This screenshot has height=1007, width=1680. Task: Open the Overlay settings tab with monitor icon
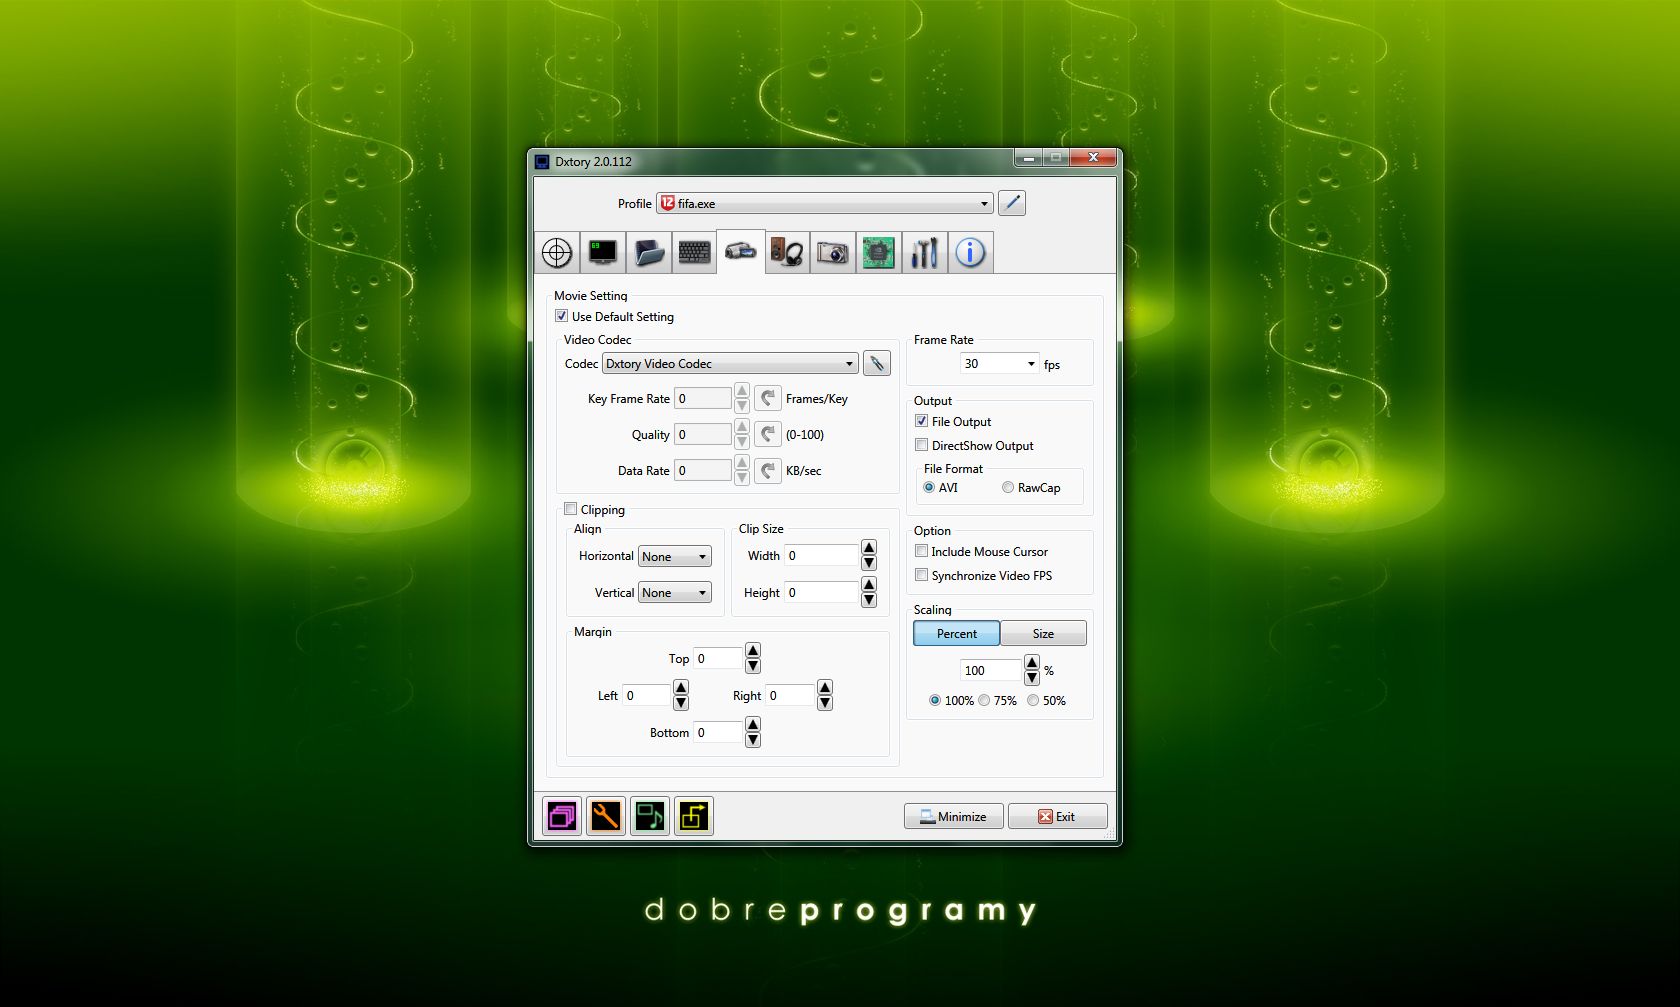(x=603, y=252)
